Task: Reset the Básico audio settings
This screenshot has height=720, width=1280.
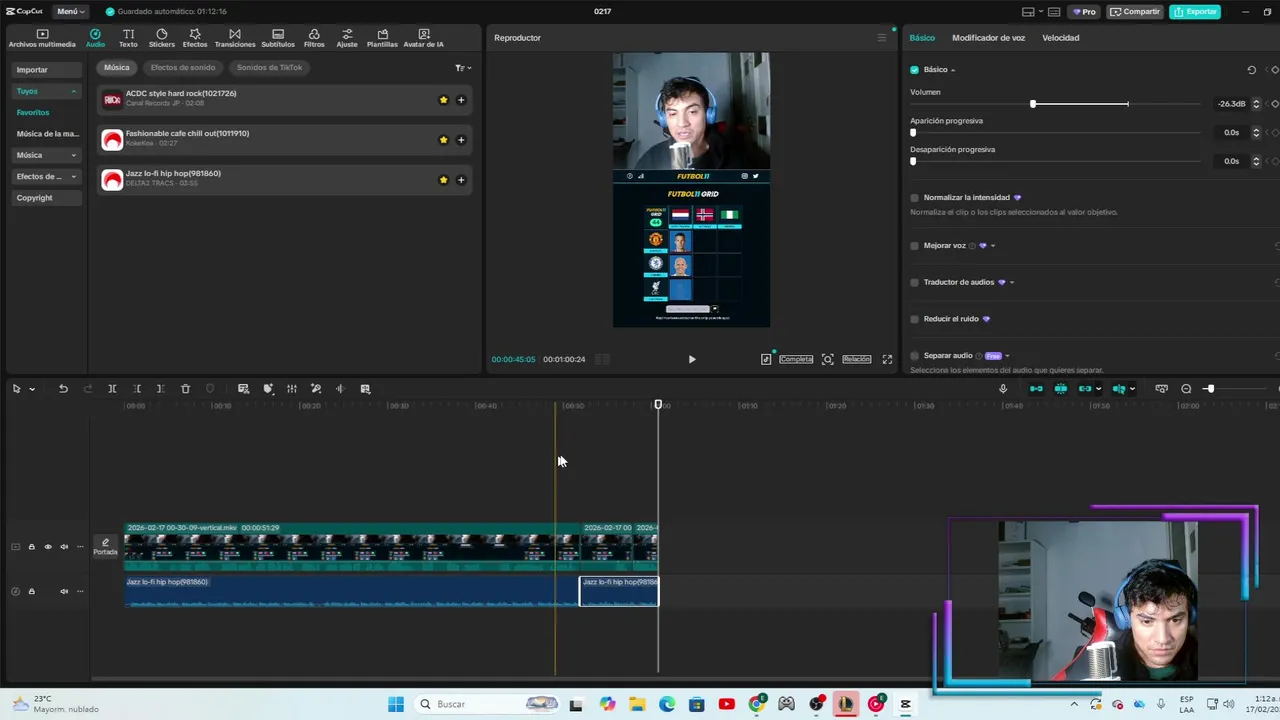Action: (1251, 70)
